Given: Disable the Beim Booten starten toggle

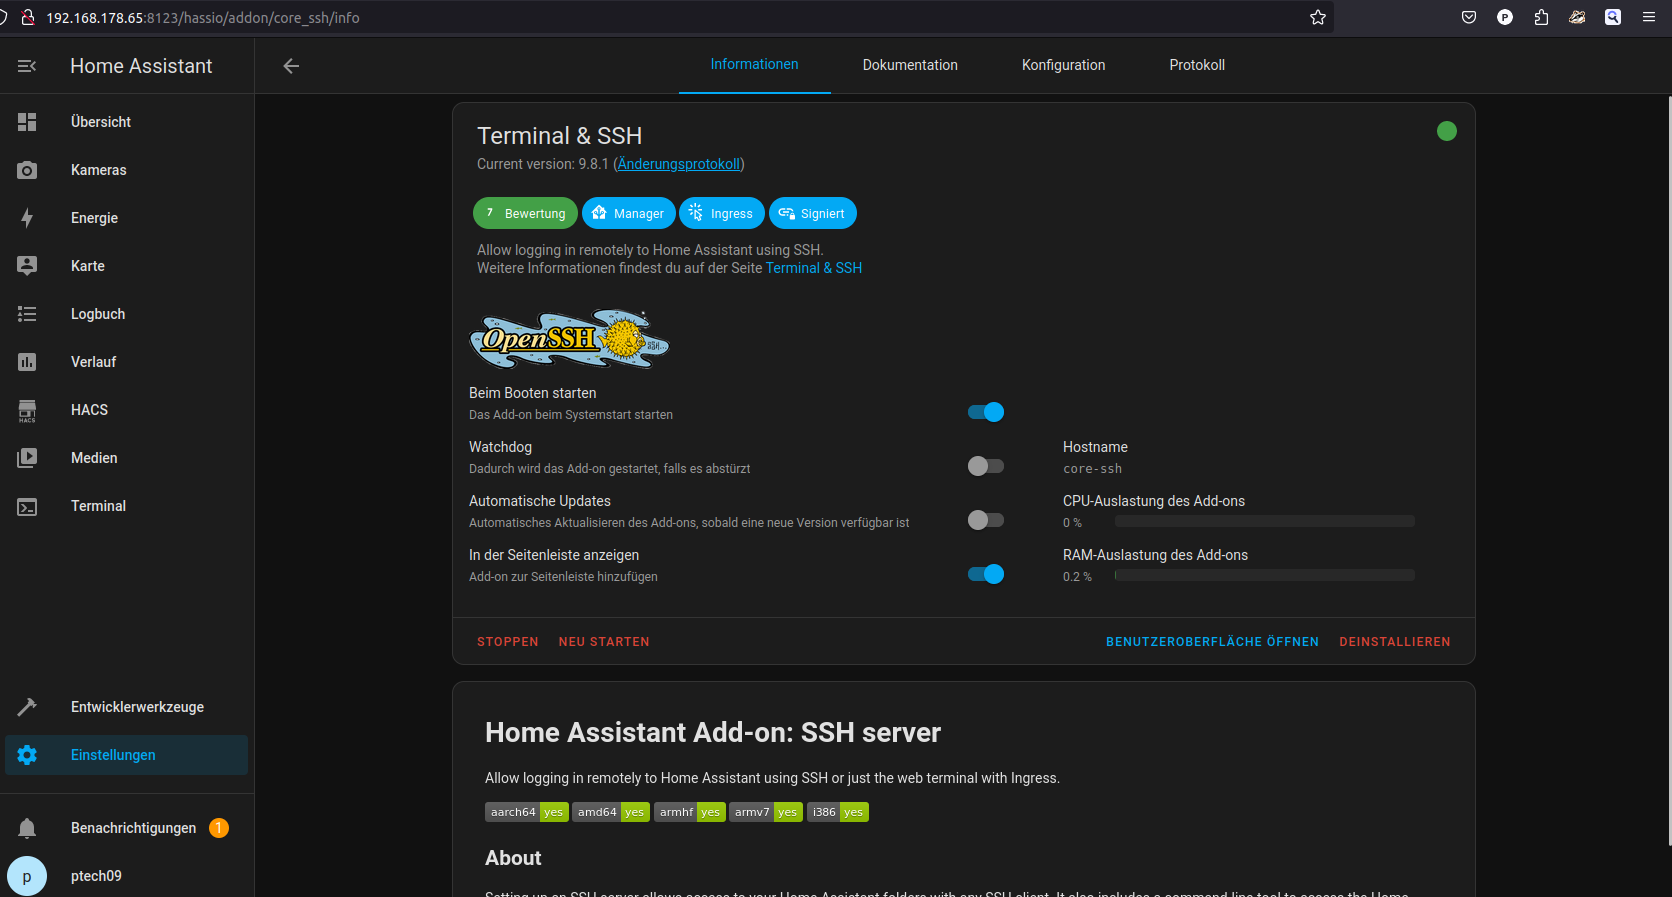Looking at the screenshot, I should 985,412.
